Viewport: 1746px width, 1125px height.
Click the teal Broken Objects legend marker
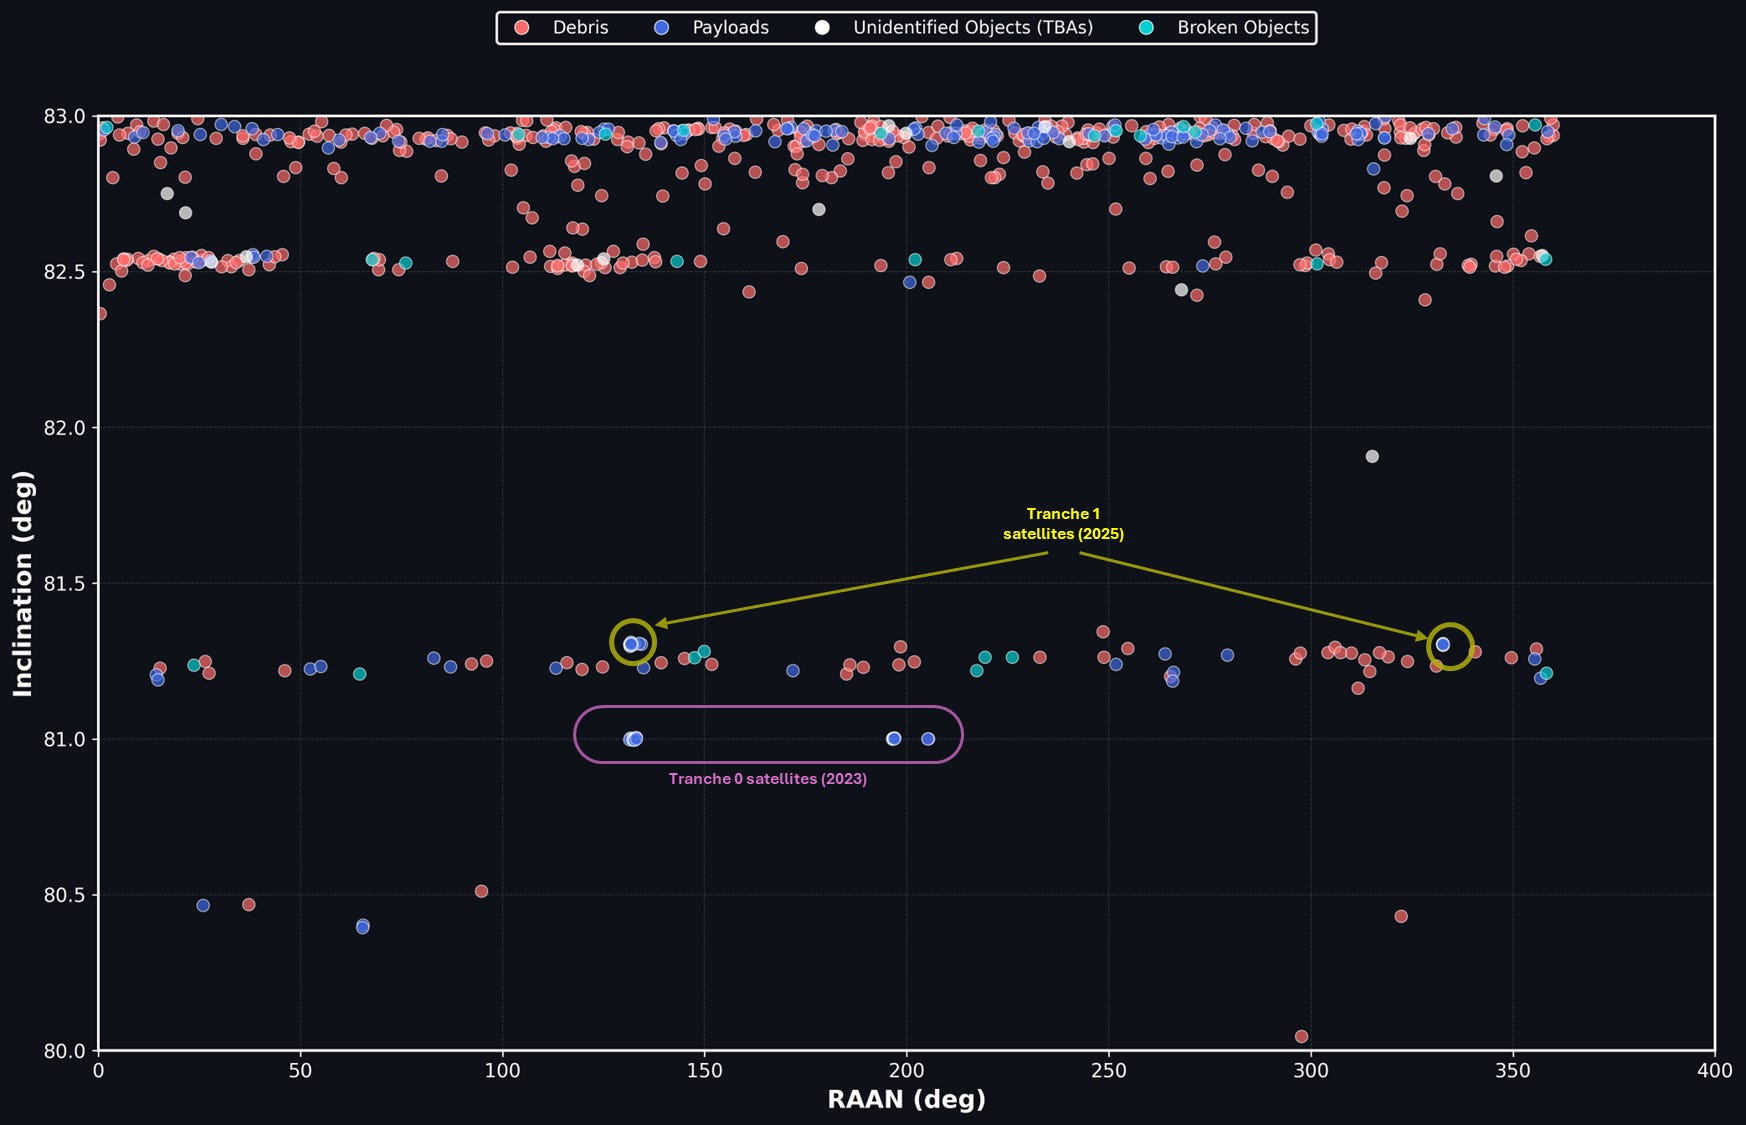[1146, 28]
